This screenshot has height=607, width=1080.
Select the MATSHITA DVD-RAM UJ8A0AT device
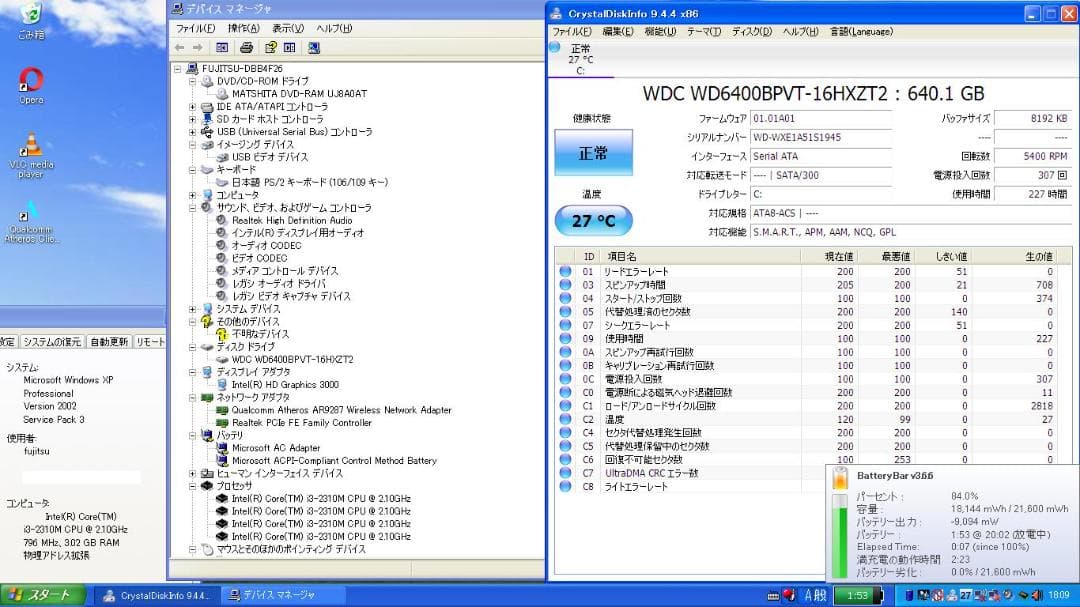pos(299,94)
